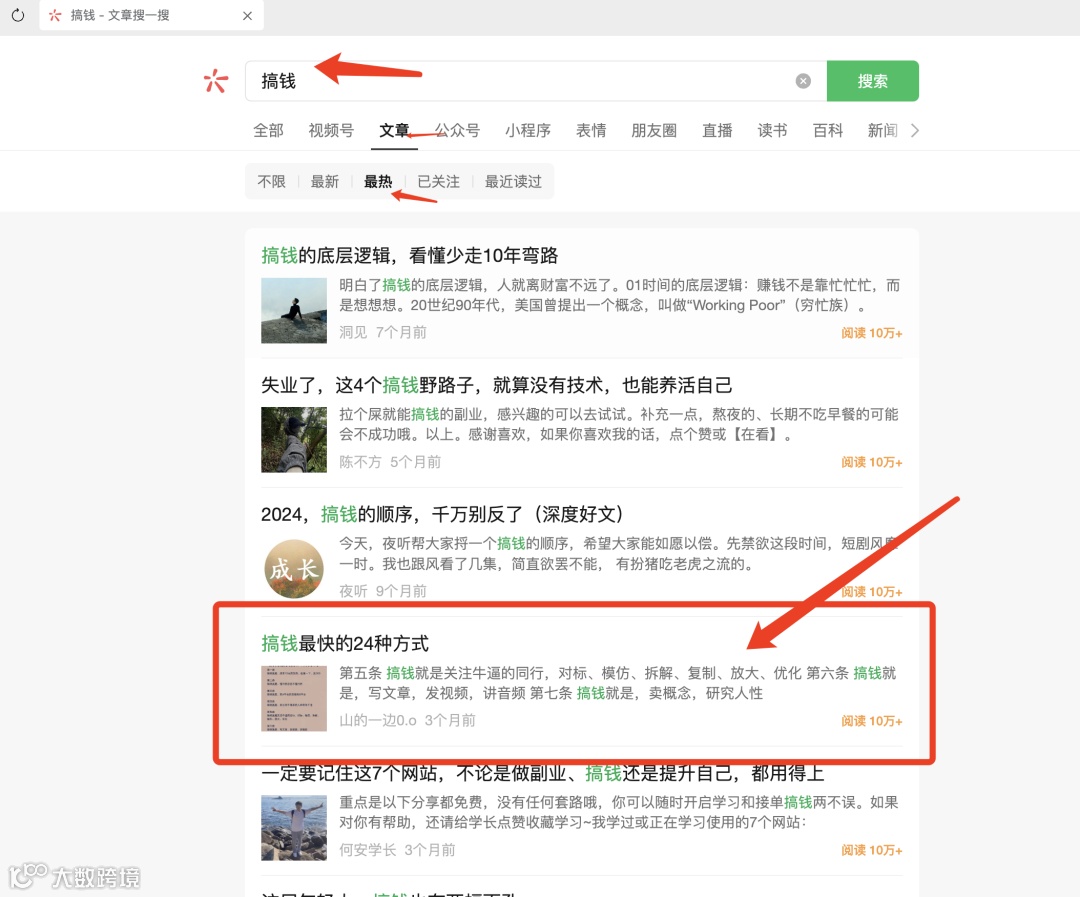Click the red Sogou-style search logo

click(216, 81)
